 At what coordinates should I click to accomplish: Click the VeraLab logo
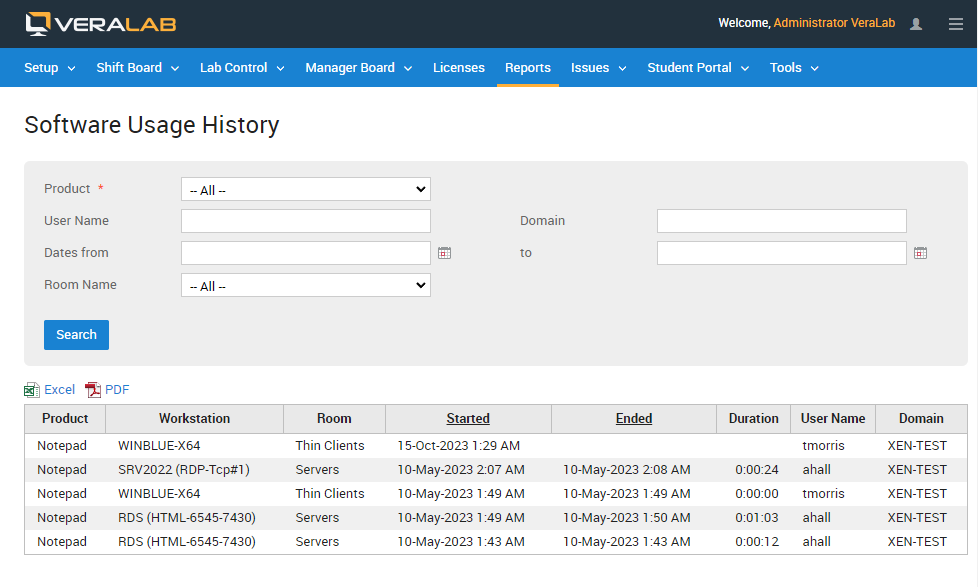(x=100, y=24)
